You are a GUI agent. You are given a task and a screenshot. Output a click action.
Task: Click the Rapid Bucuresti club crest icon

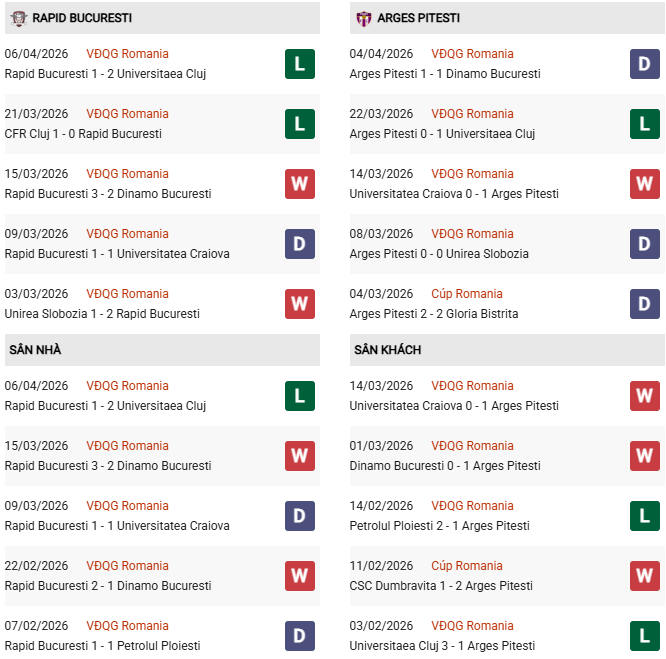click(18, 18)
